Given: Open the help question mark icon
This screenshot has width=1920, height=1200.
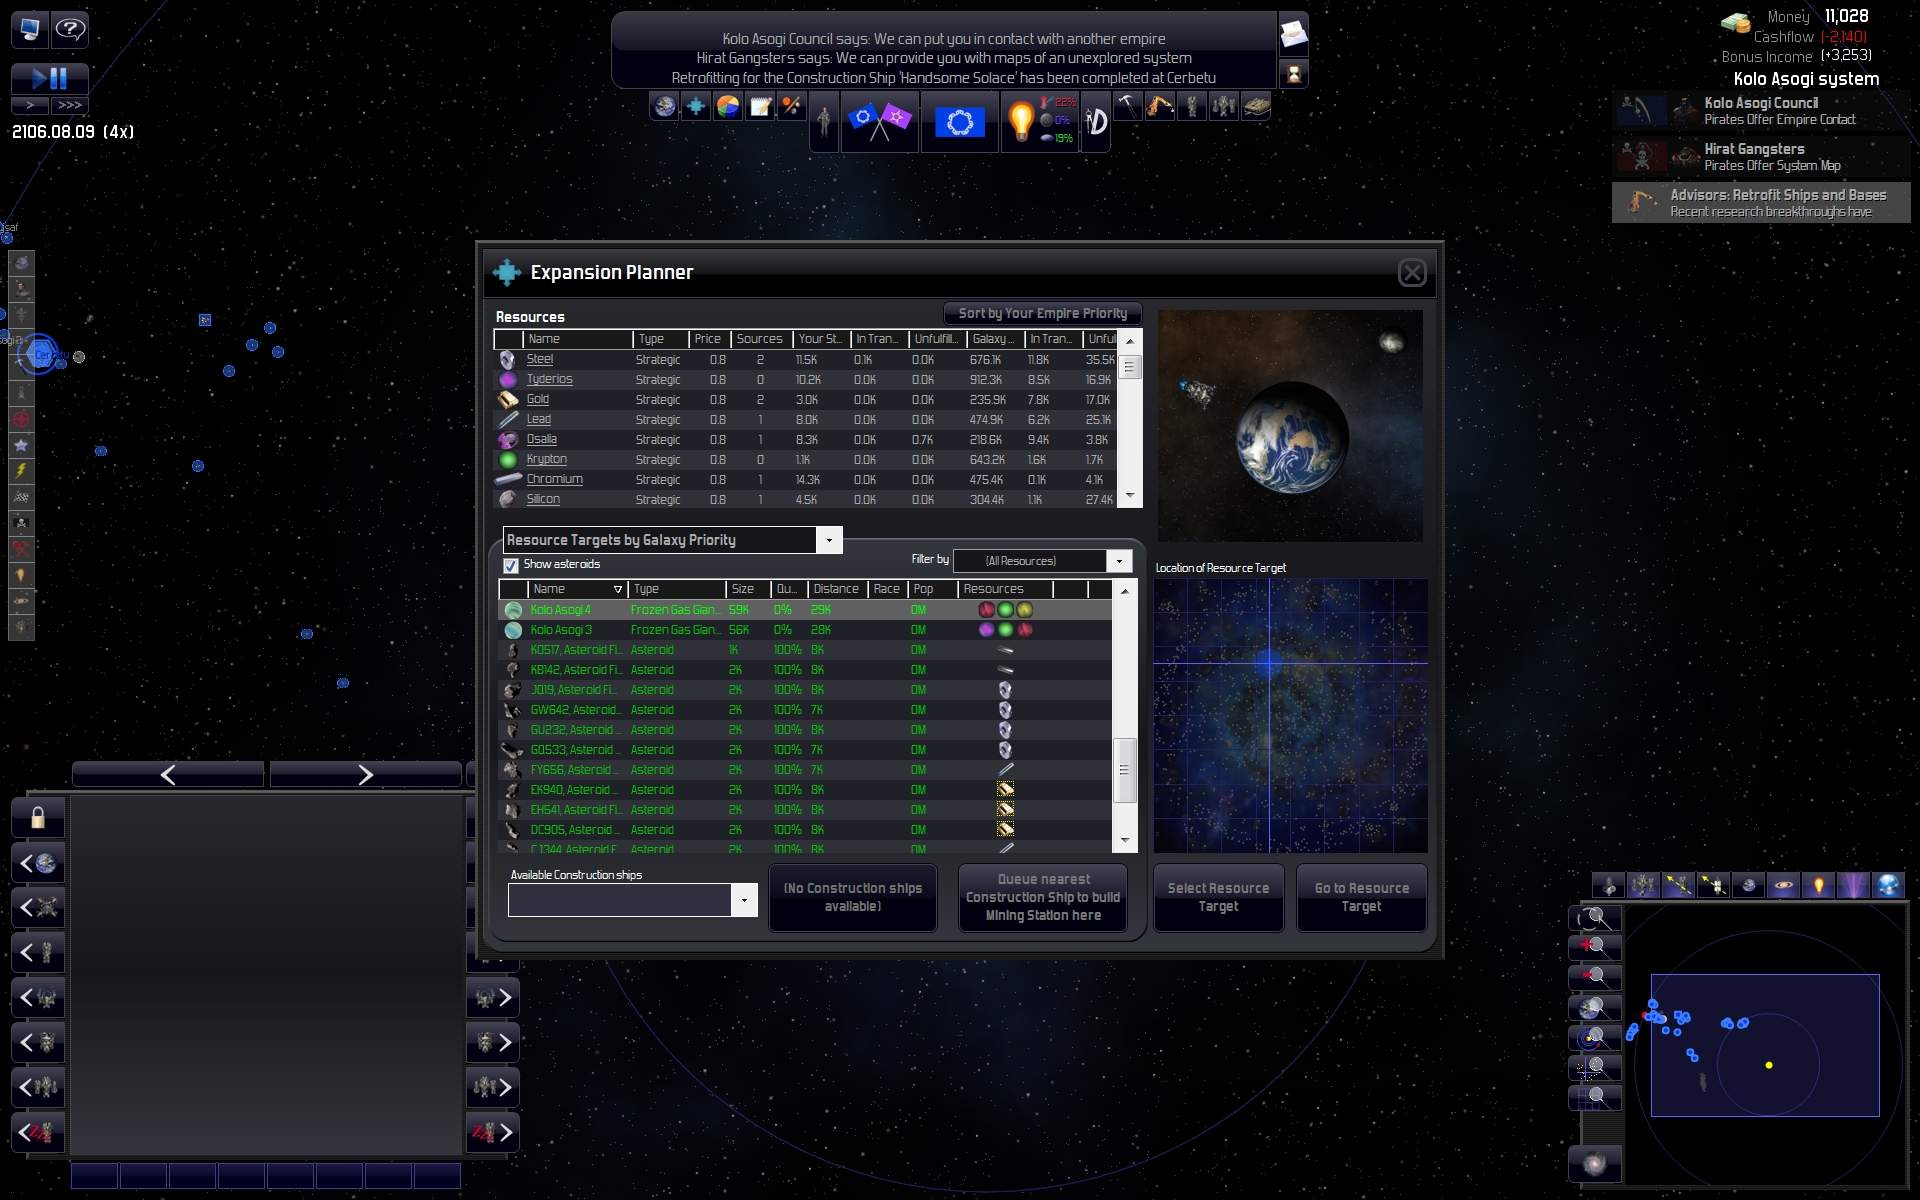Looking at the screenshot, I should click(70, 30).
